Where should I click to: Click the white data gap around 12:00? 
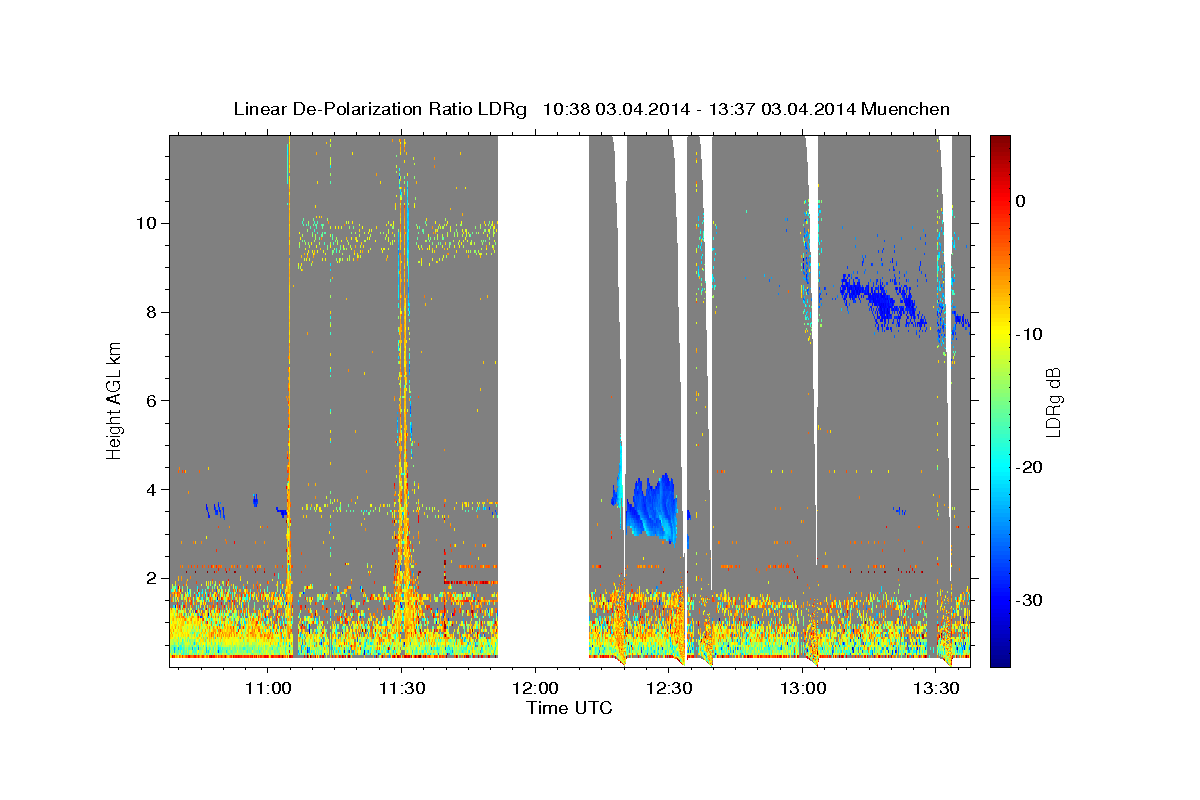pos(543,400)
